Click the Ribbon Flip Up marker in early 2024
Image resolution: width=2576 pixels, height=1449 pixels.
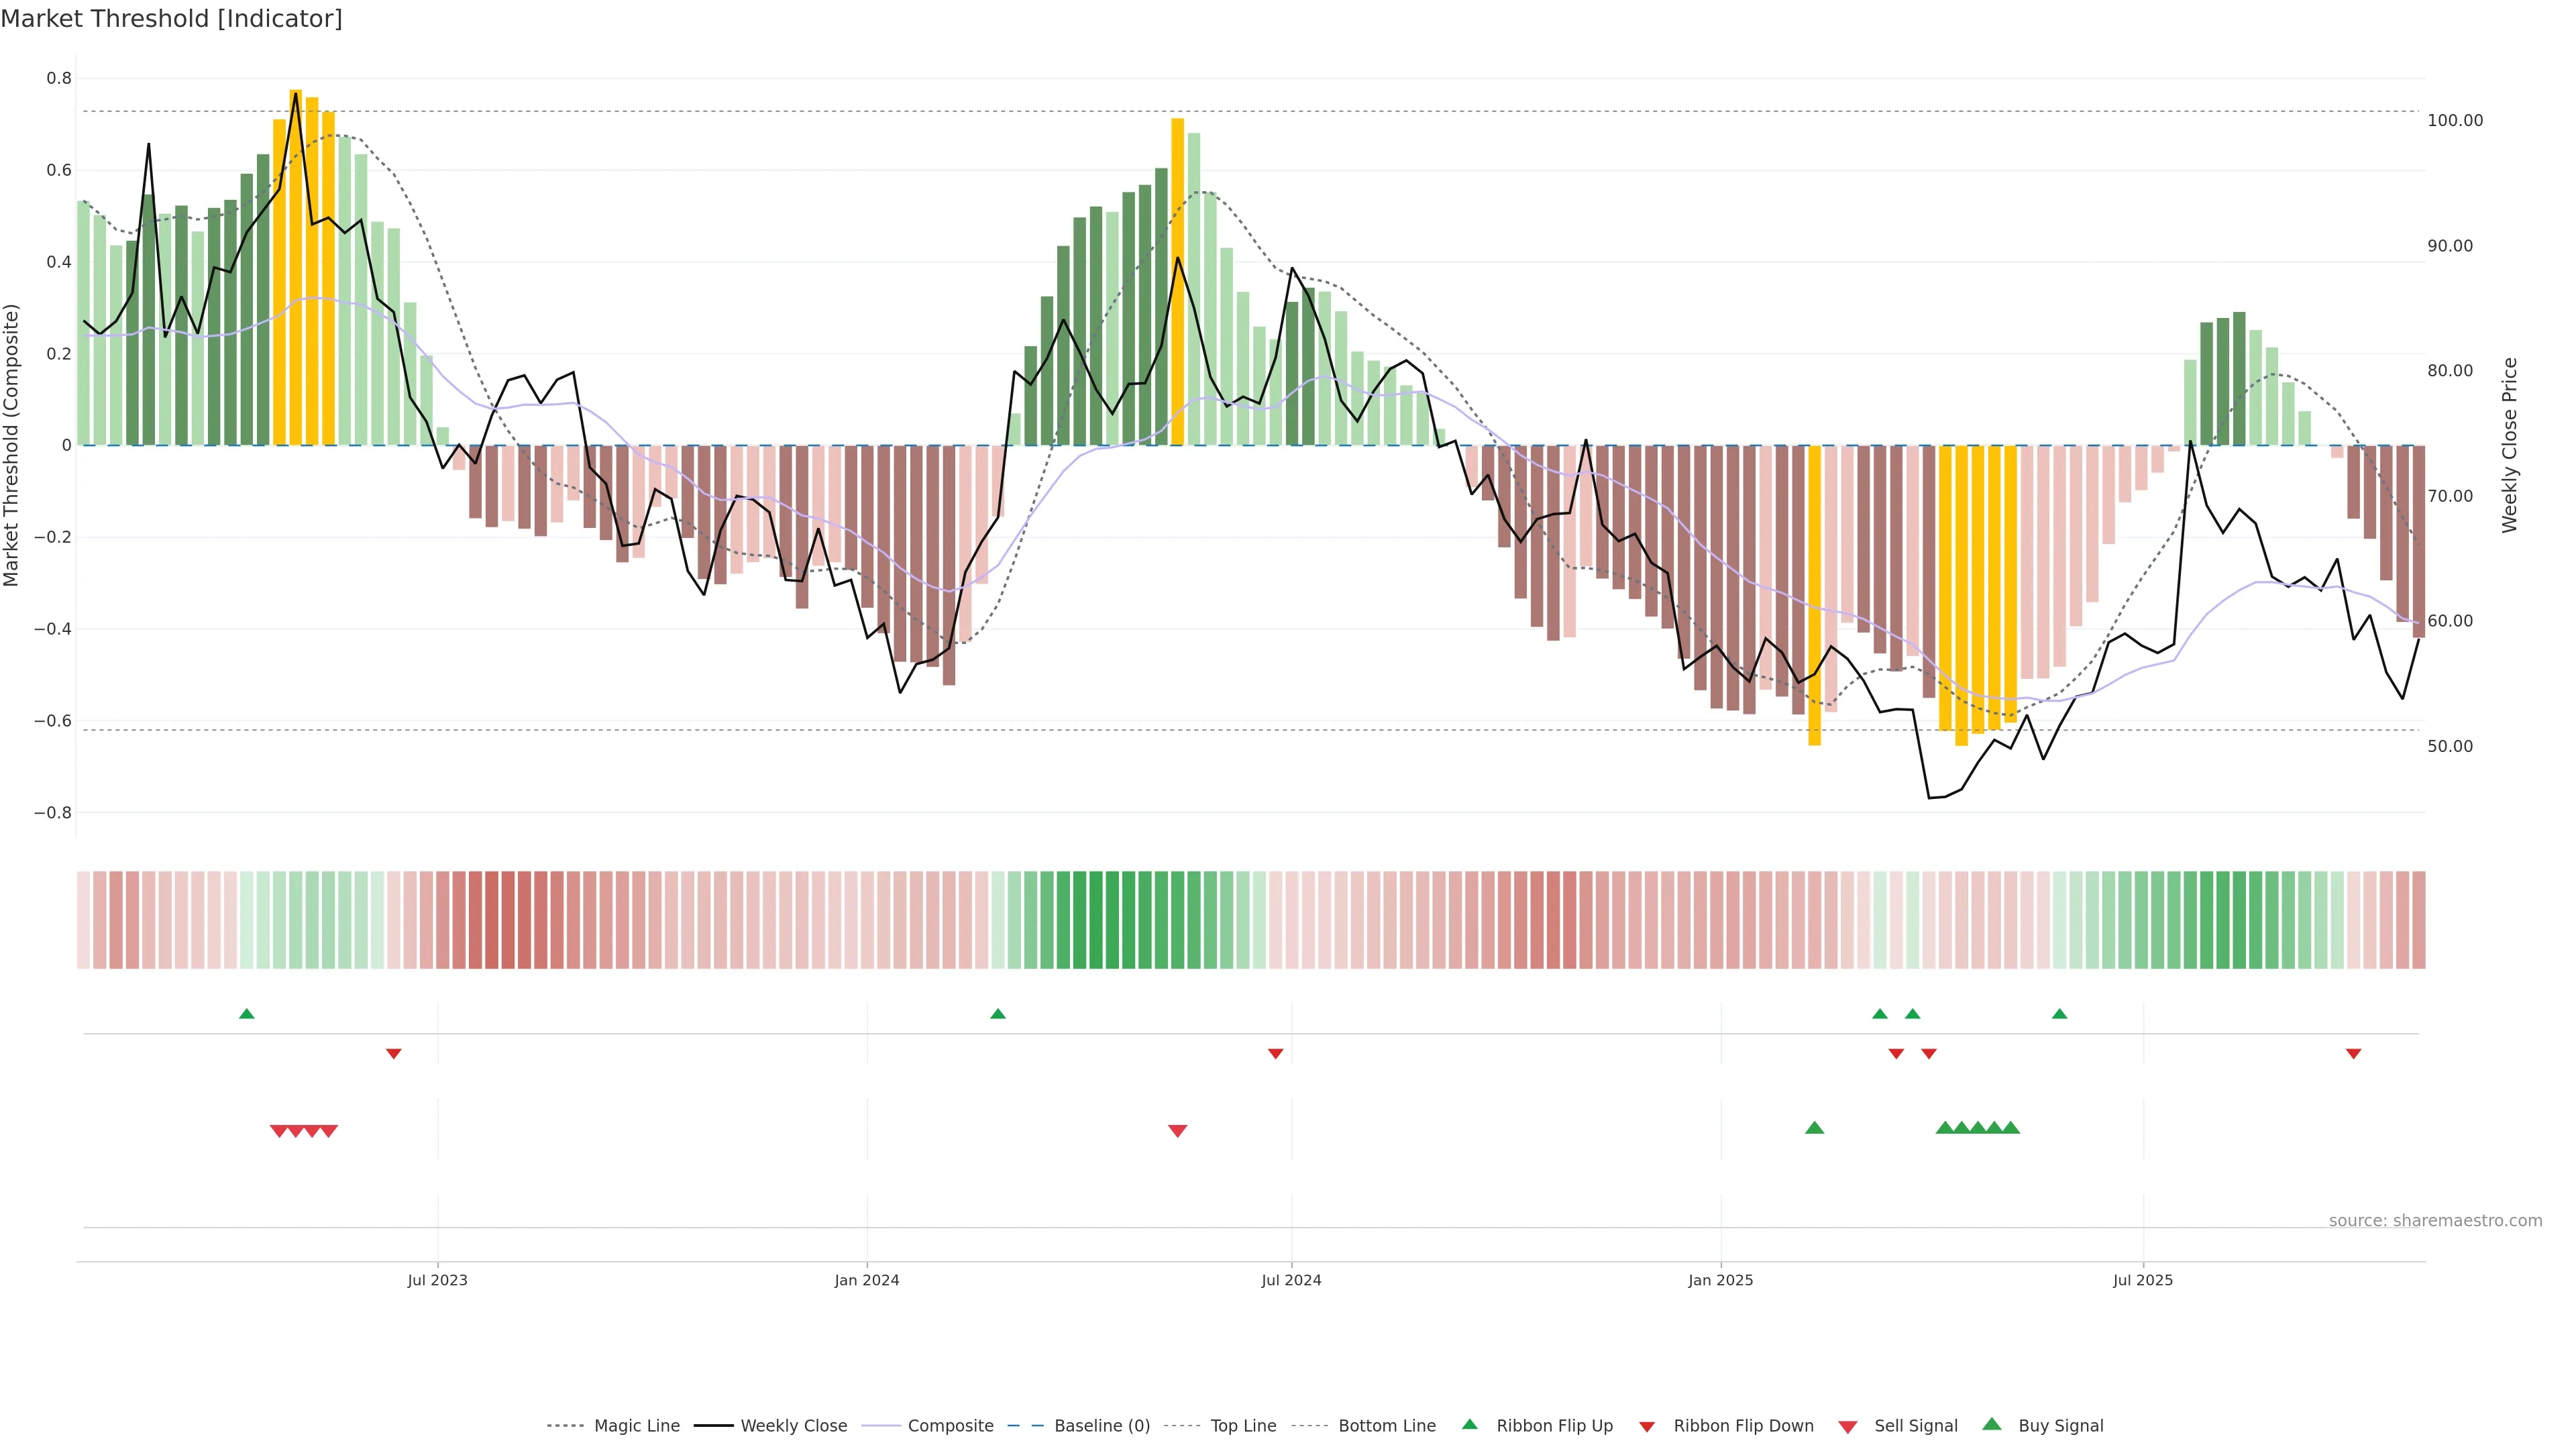point(997,1014)
